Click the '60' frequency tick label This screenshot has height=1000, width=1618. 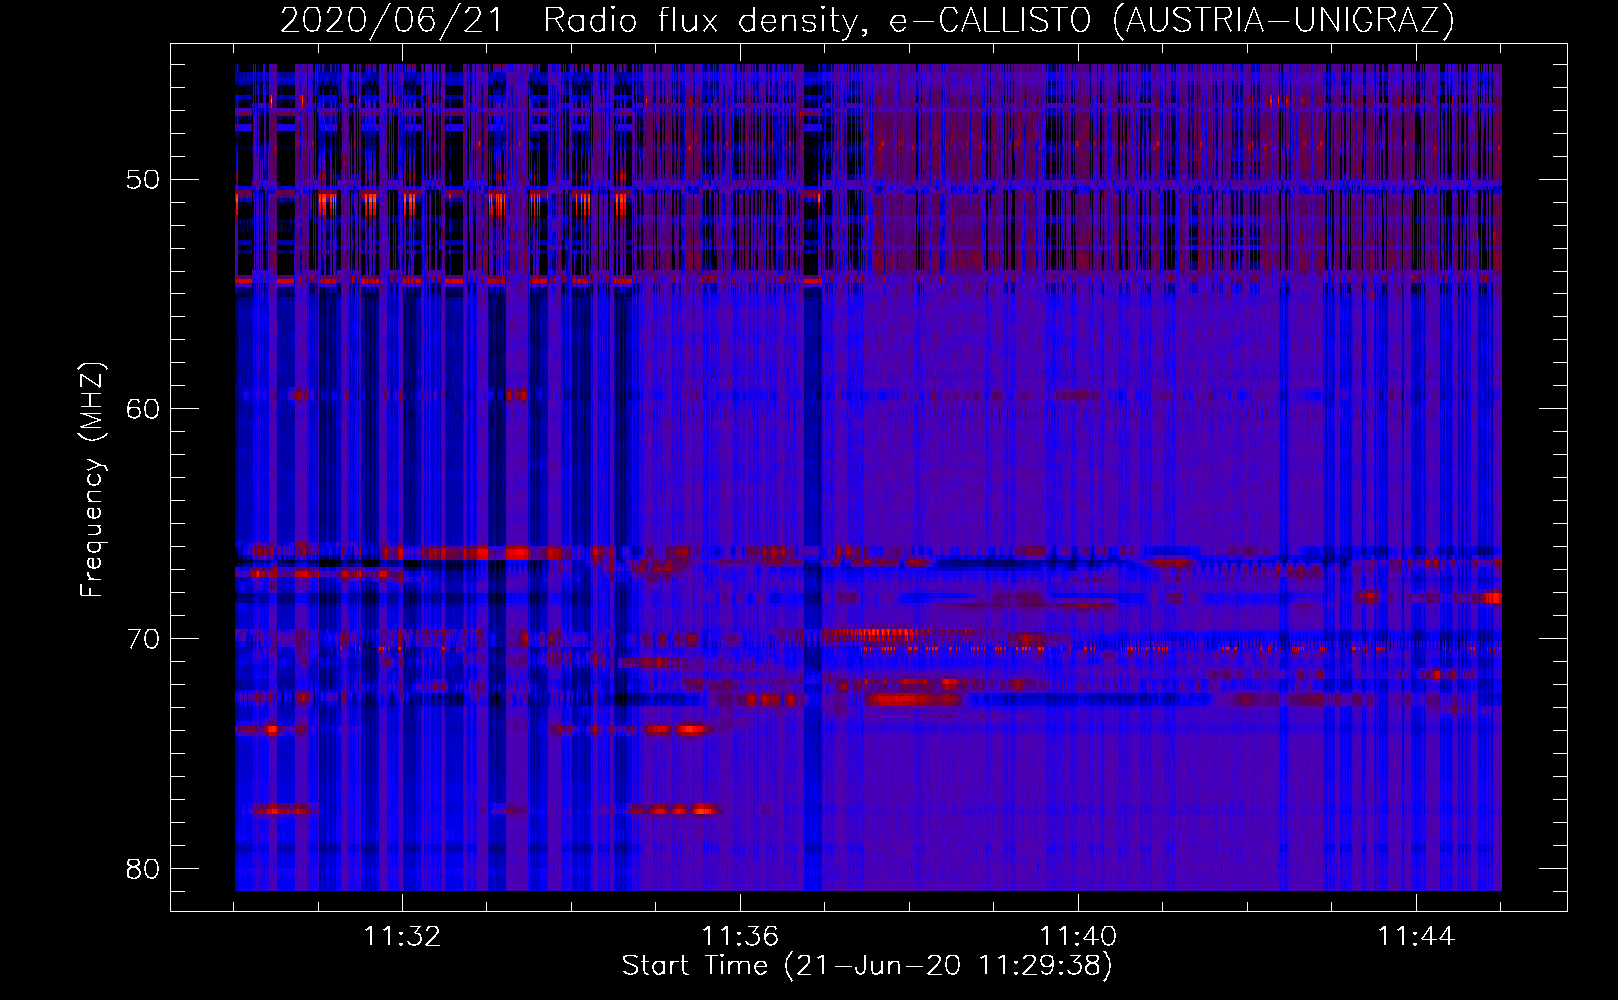pos(143,409)
